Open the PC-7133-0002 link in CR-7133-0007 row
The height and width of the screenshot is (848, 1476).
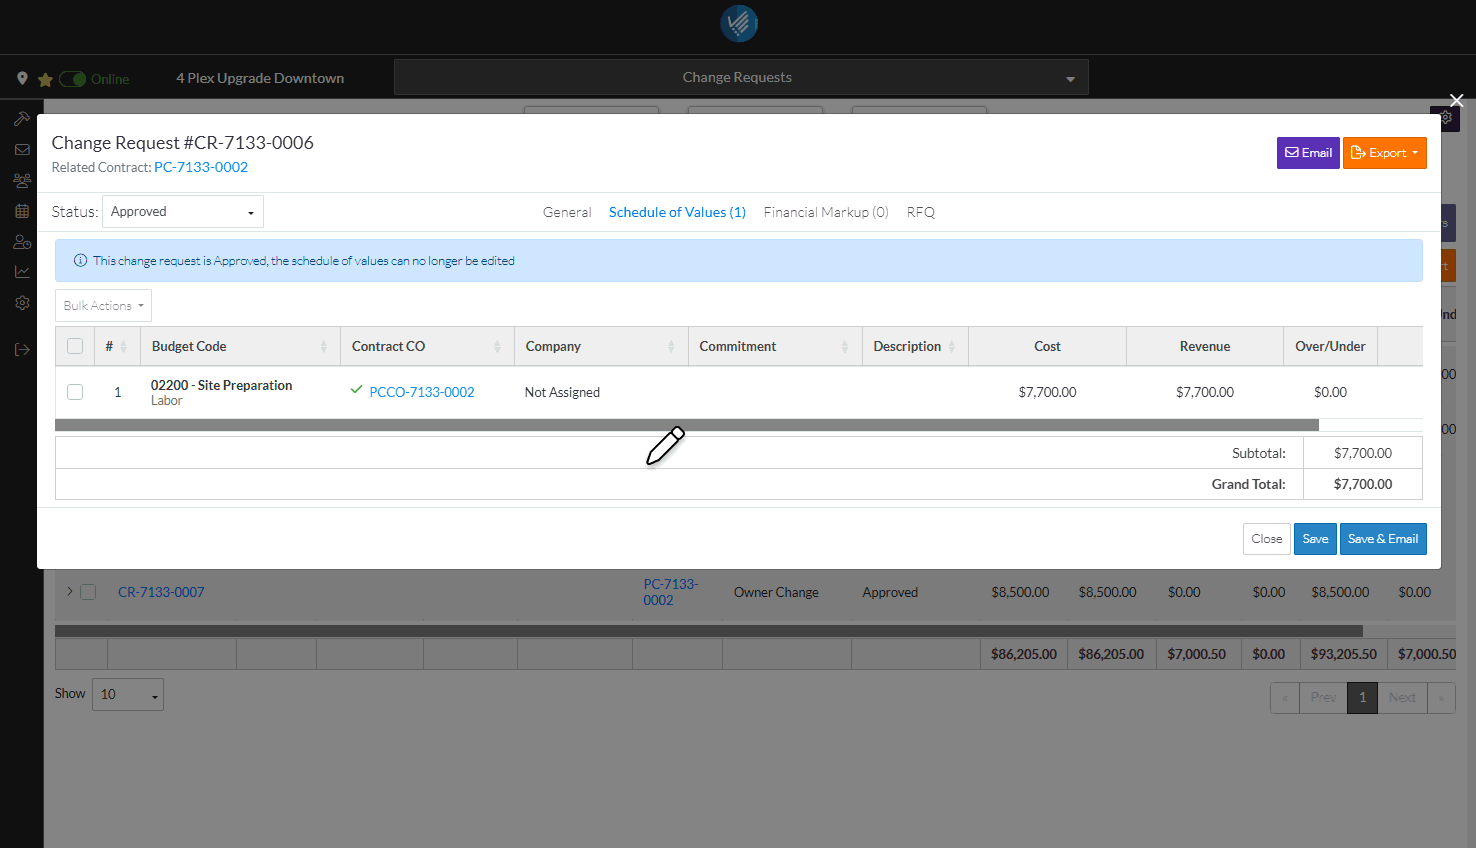click(x=671, y=592)
